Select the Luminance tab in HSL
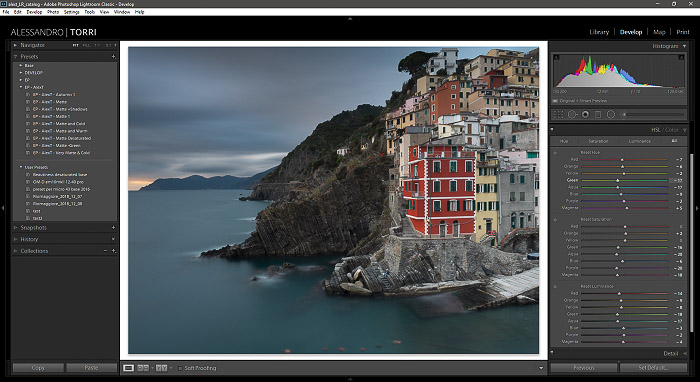The width and height of the screenshot is (700, 382). [640, 141]
